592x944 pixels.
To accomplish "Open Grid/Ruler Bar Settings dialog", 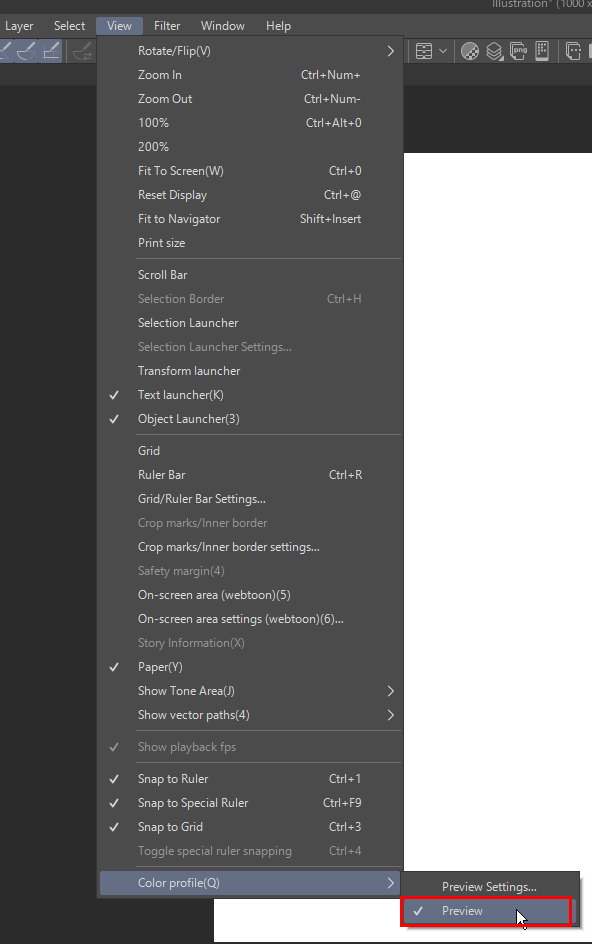I will (x=251, y=499).
